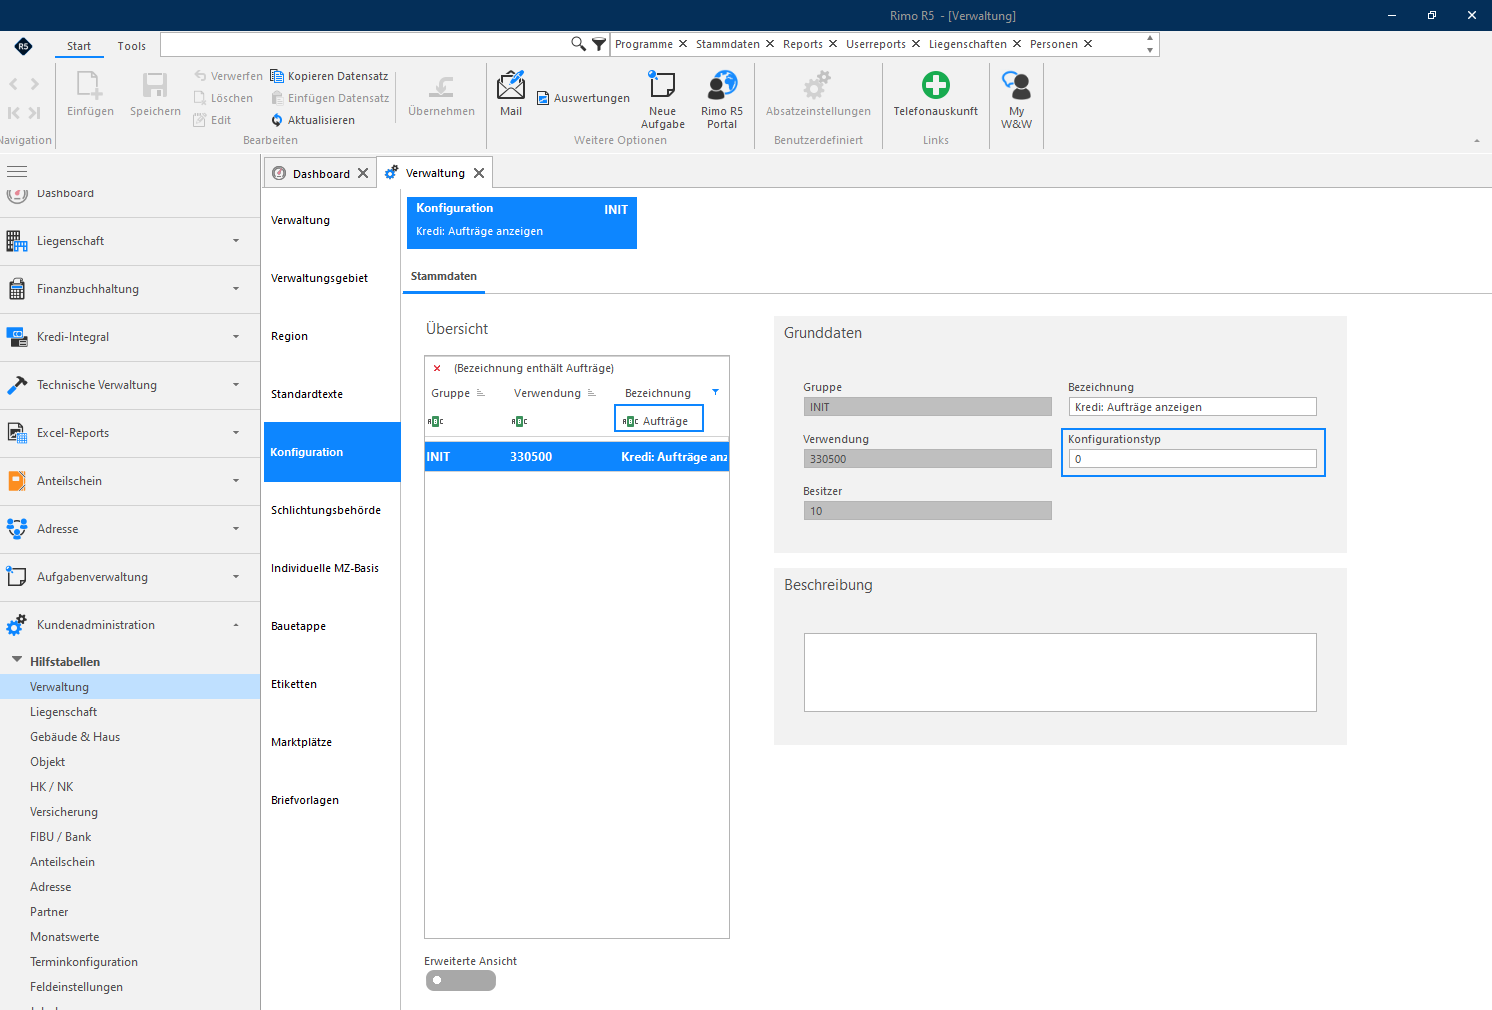Screen dimensions: 1492x1010
Task: Expand the Aufgabenverwaltung sidebar section
Action: [236, 577]
